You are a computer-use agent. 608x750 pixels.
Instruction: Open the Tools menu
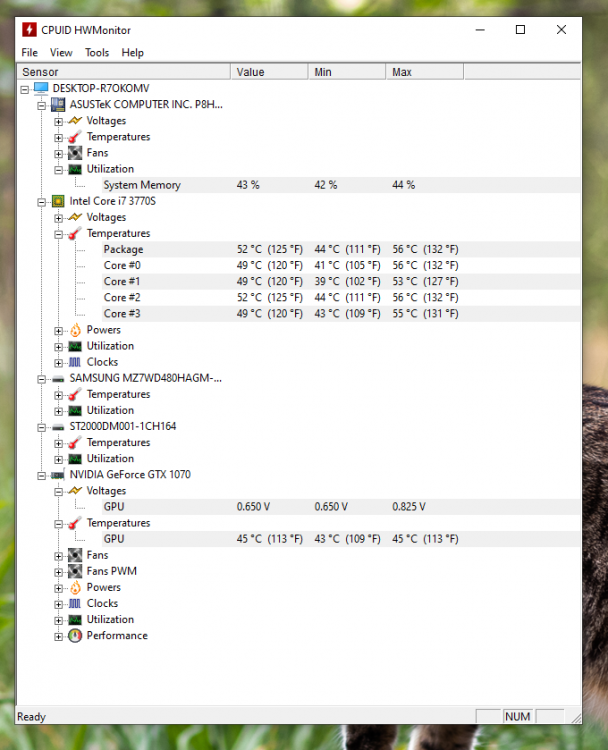(97, 53)
